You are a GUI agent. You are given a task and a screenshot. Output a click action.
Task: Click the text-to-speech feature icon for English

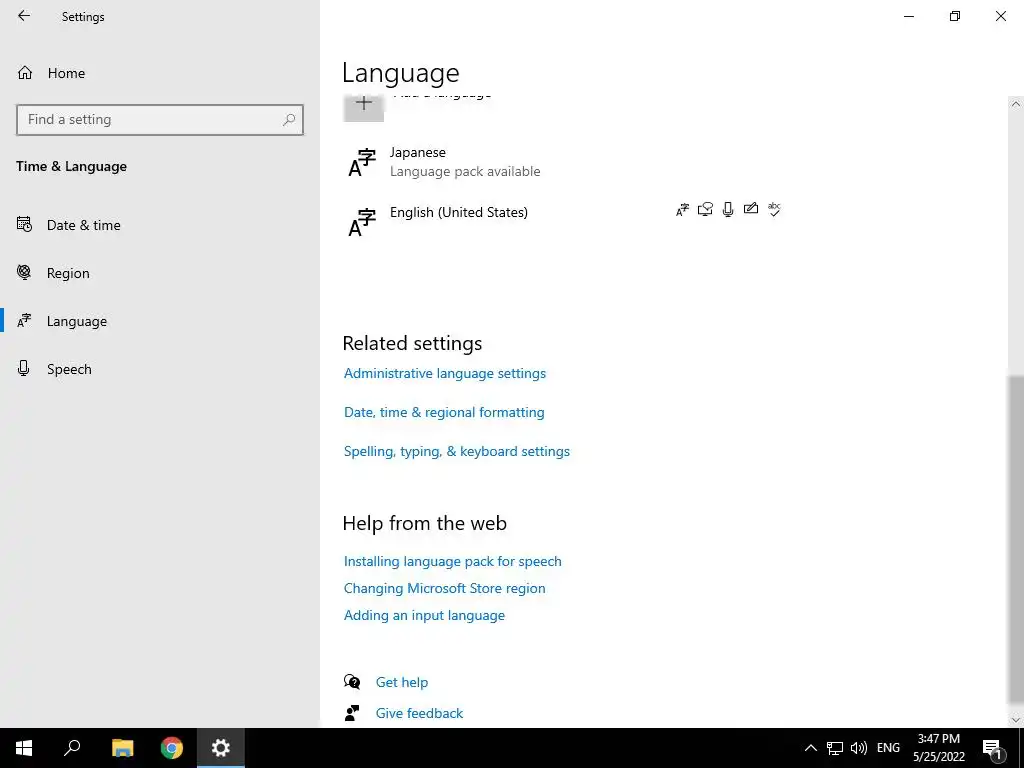click(x=705, y=209)
